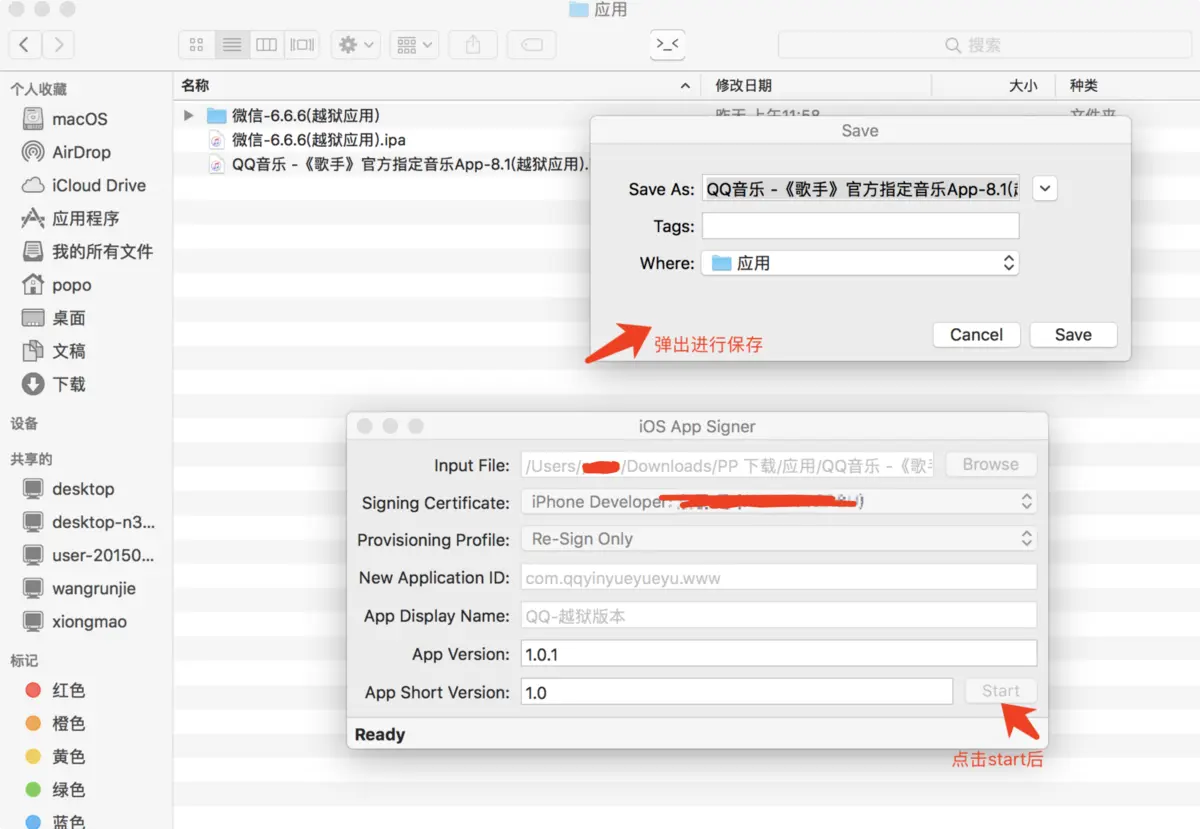Click the Tags field in Save dialog
Image resolution: width=1200 pixels, height=829 pixels.
tap(861, 226)
